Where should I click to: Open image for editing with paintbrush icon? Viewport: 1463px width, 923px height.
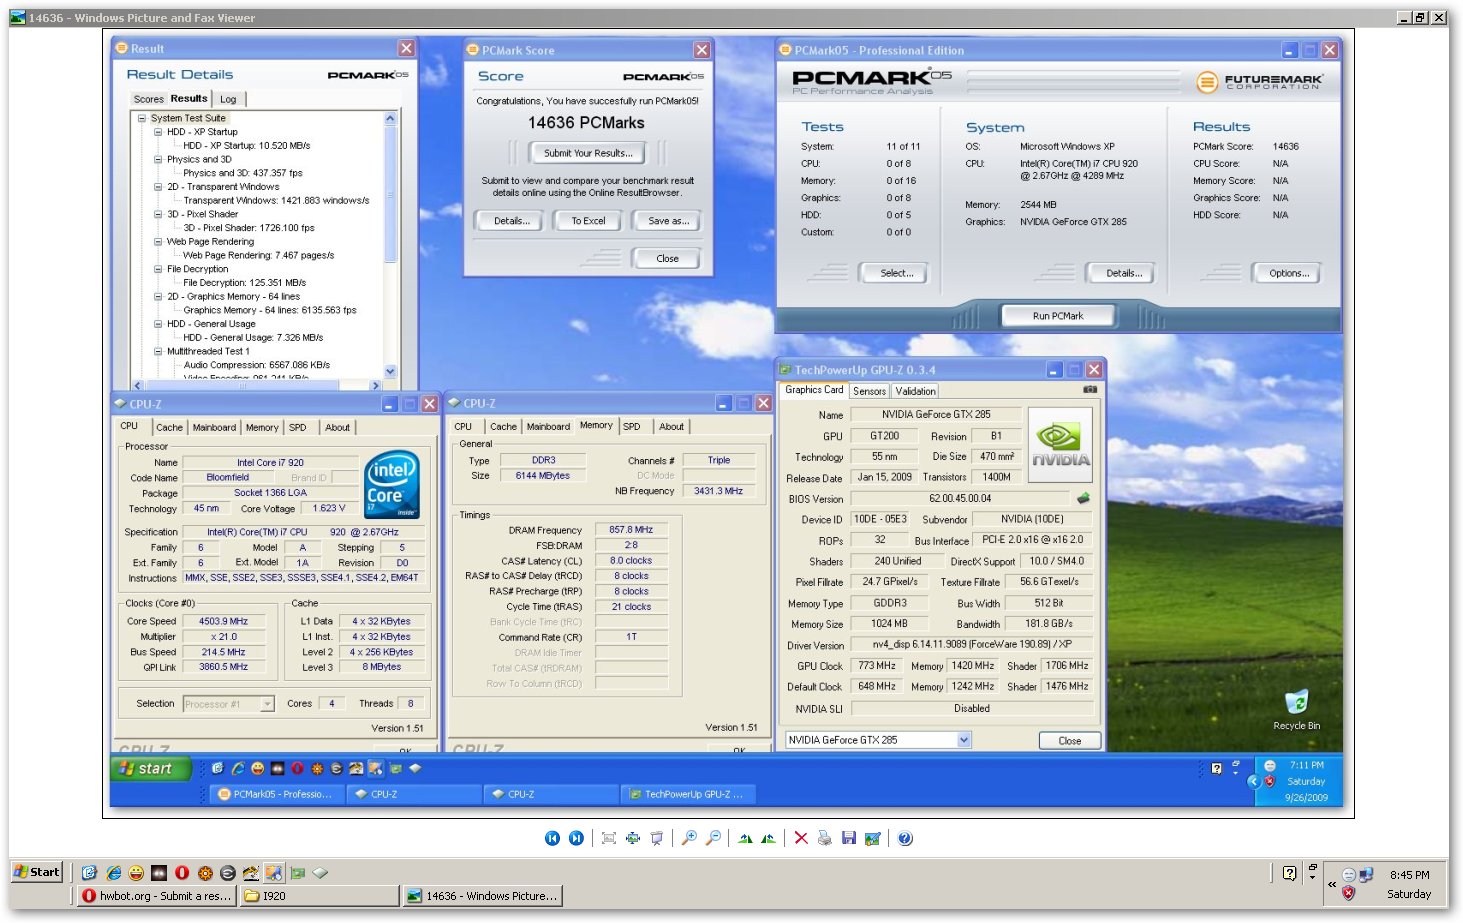coord(873,838)
